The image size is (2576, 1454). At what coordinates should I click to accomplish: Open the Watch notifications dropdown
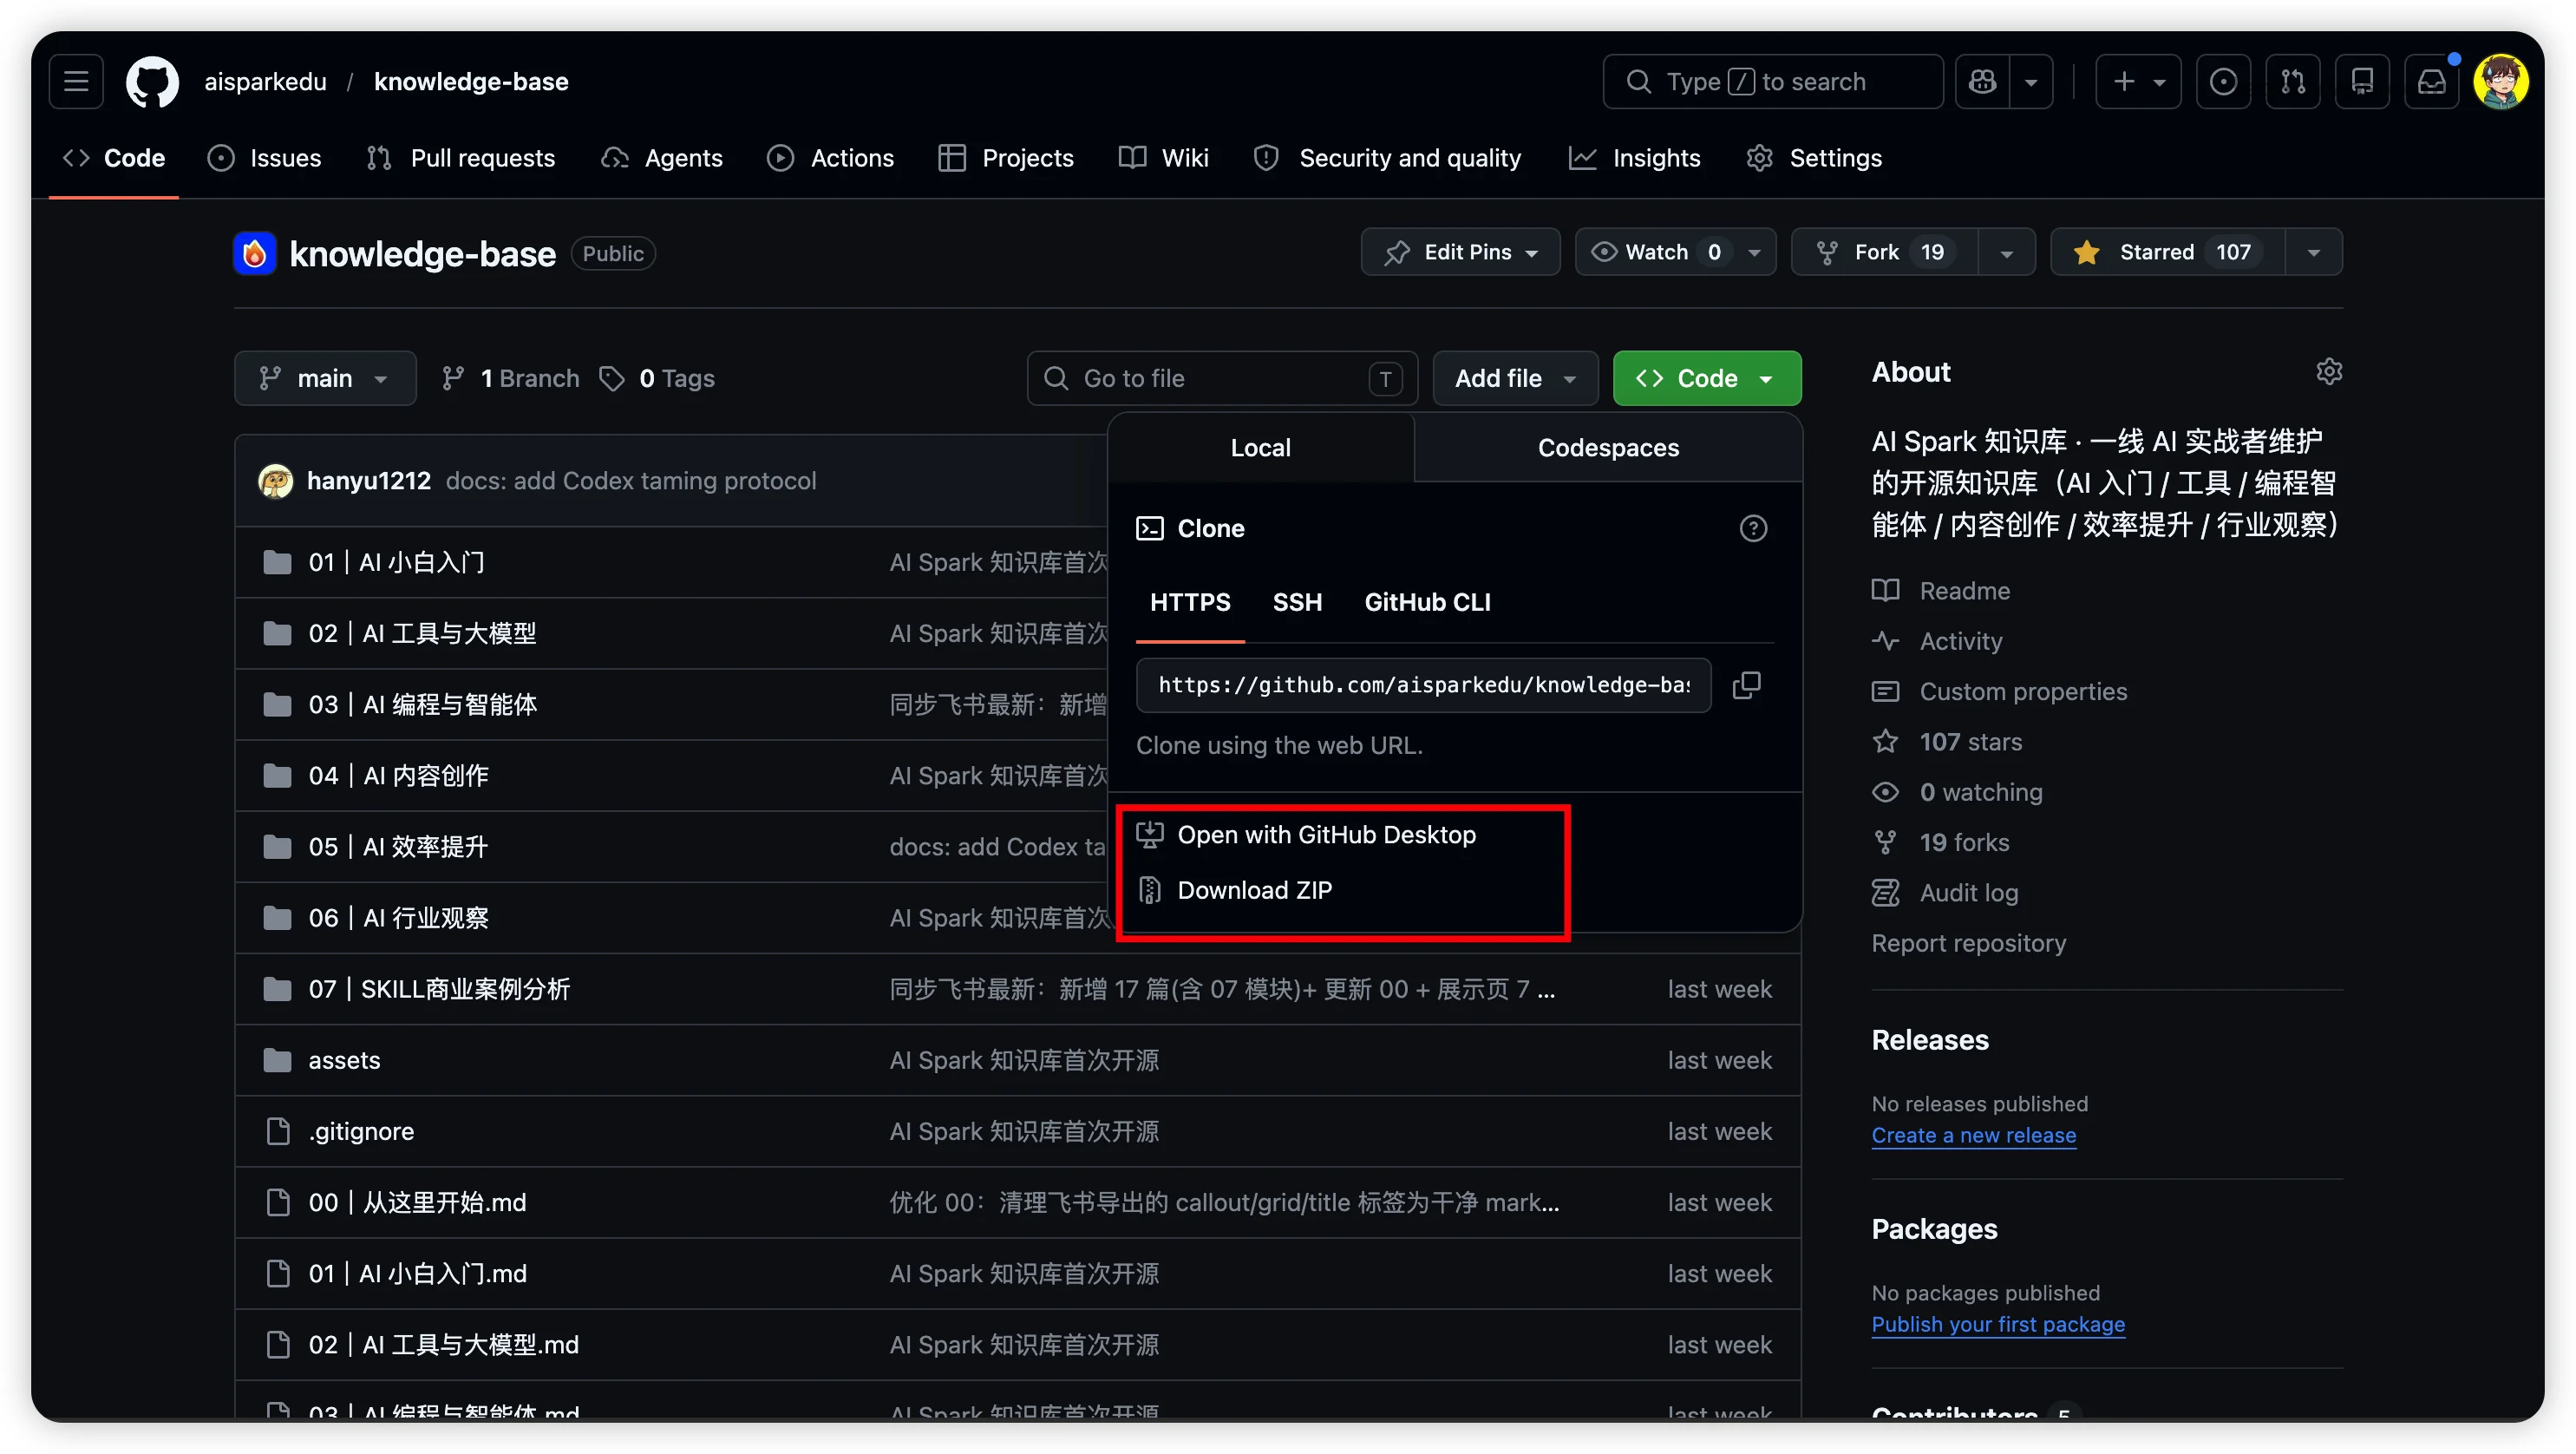point(1675,252)
